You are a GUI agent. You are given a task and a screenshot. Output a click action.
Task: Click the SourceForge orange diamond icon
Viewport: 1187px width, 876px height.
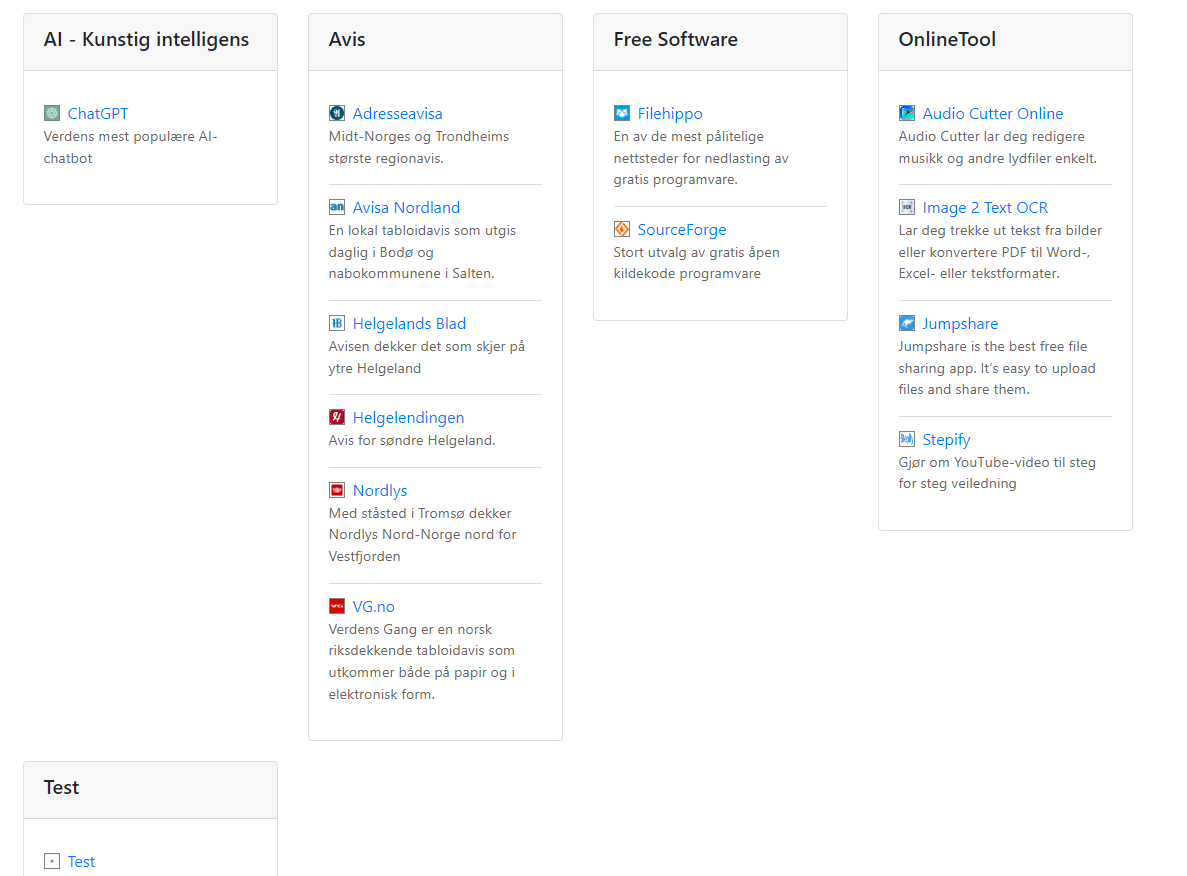pyautogui.click(x=622, y=229)
